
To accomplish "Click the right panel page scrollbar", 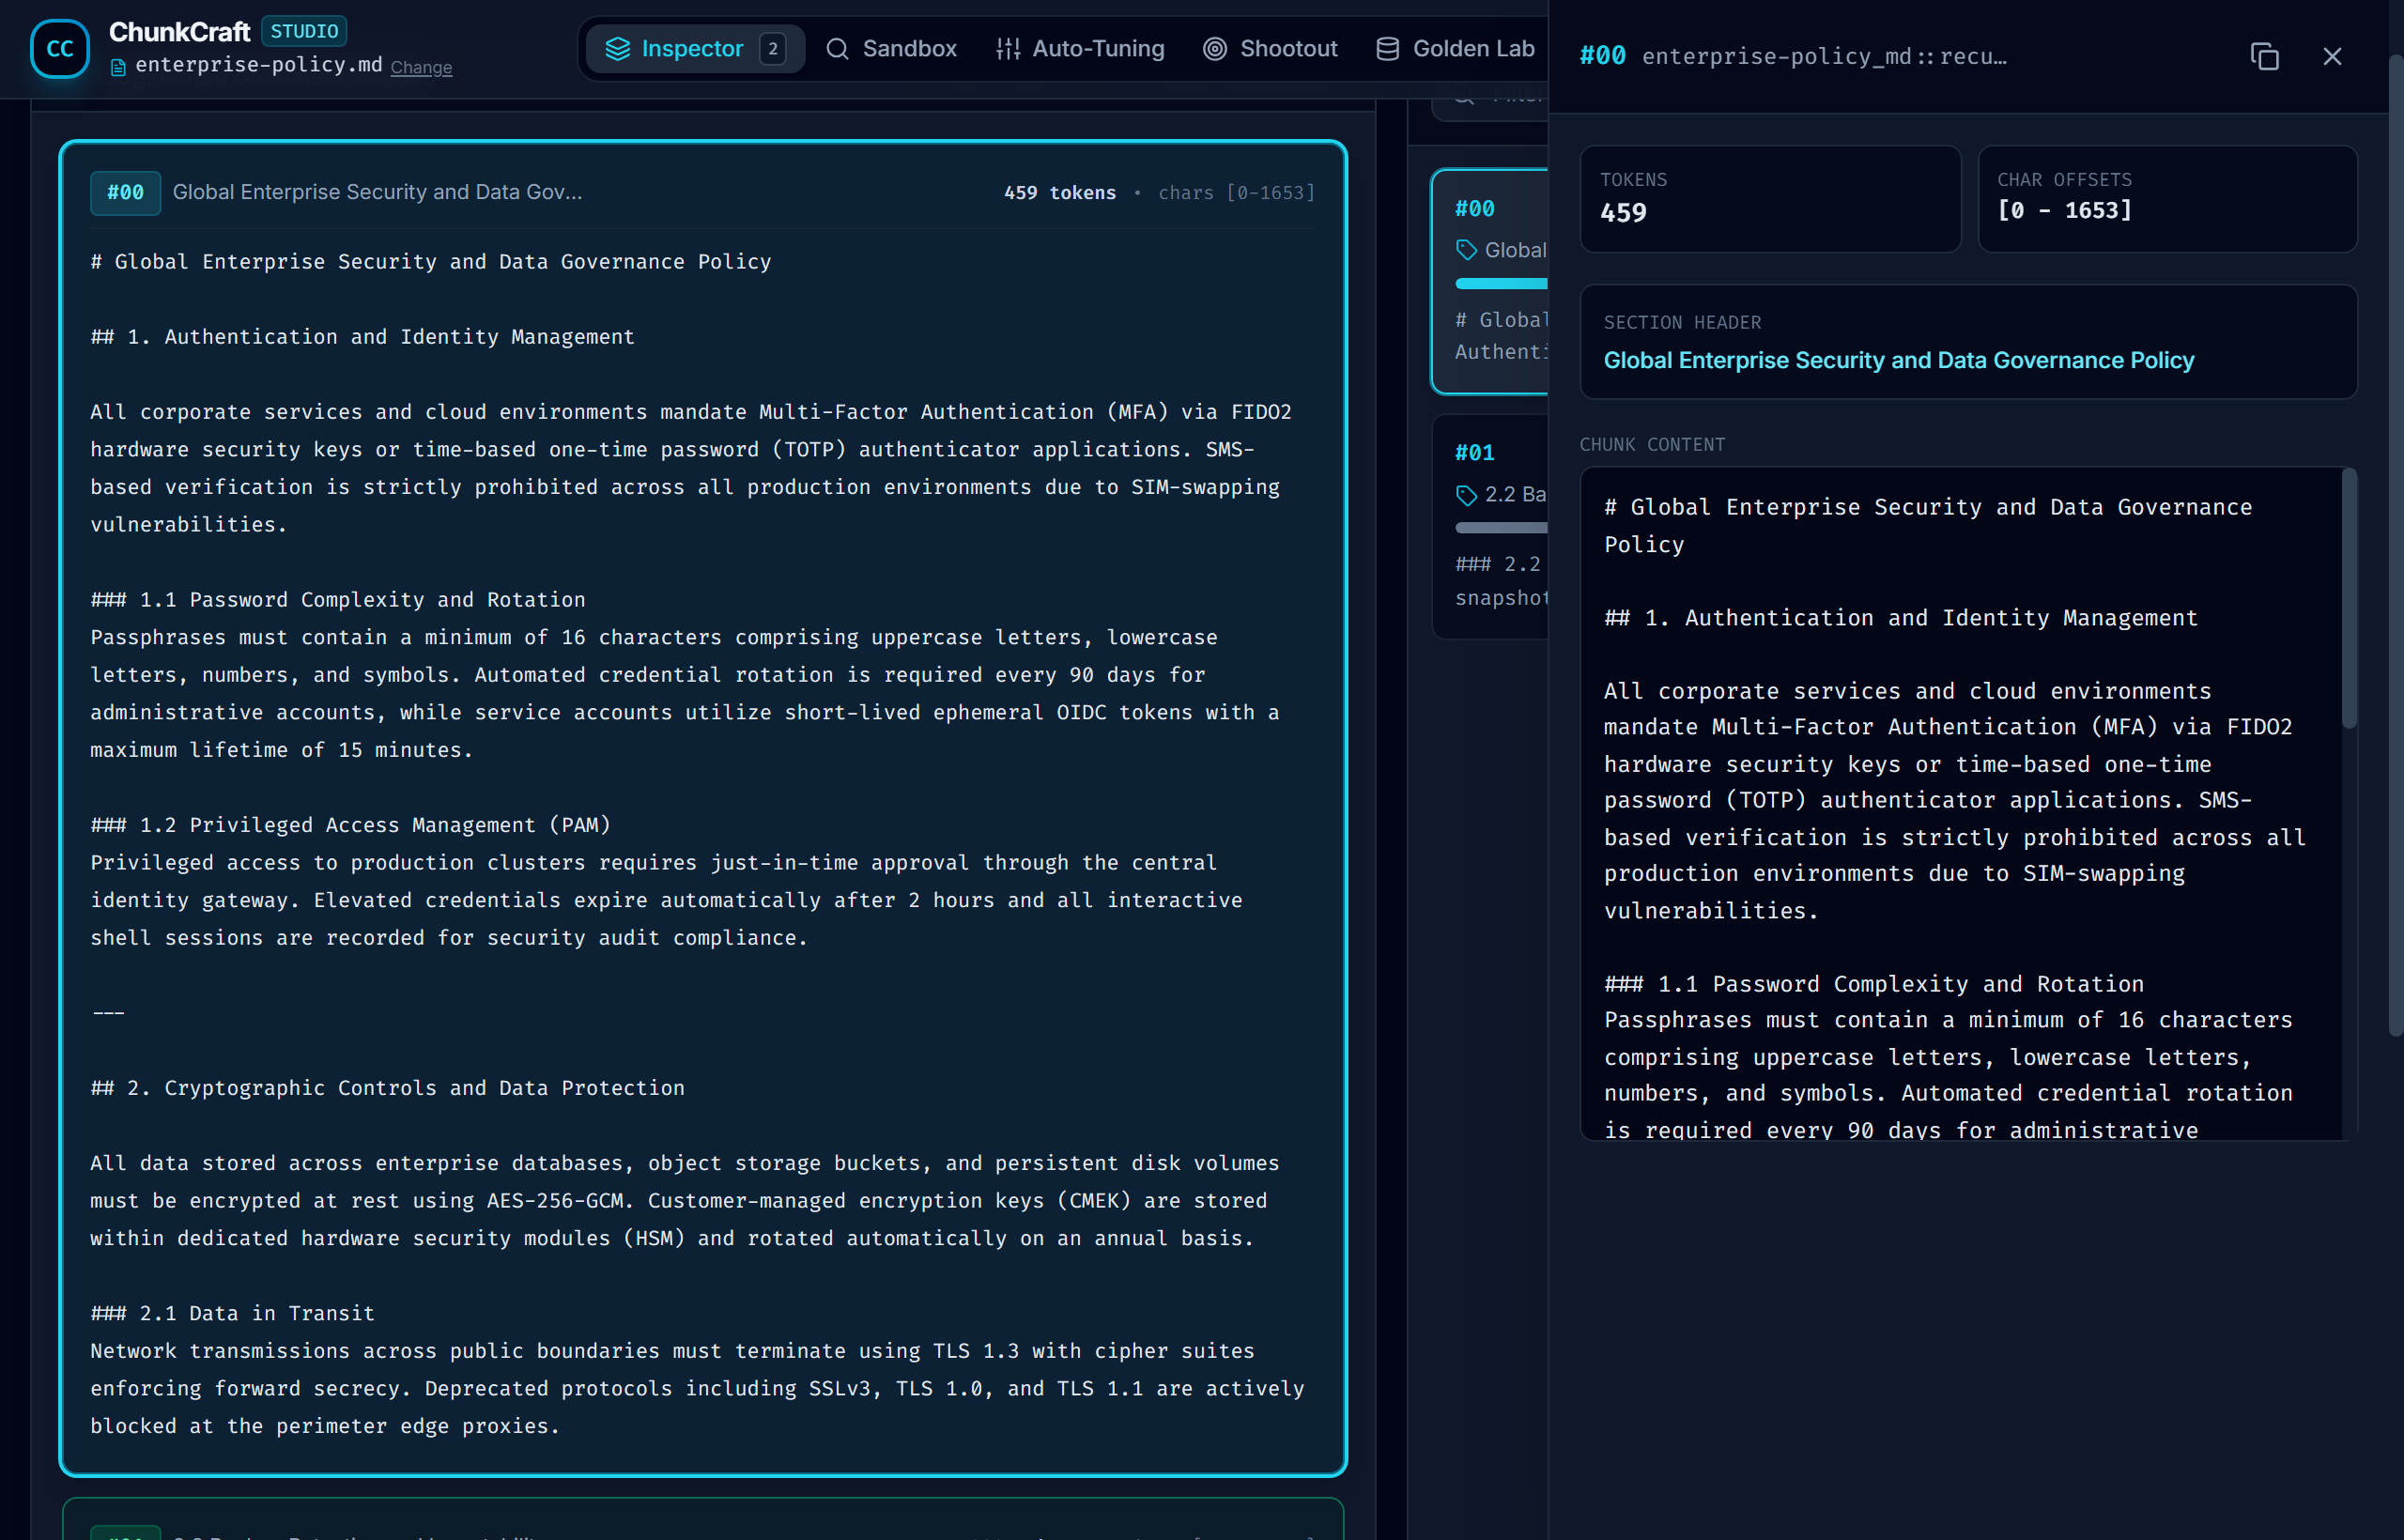I will 2396,545.
